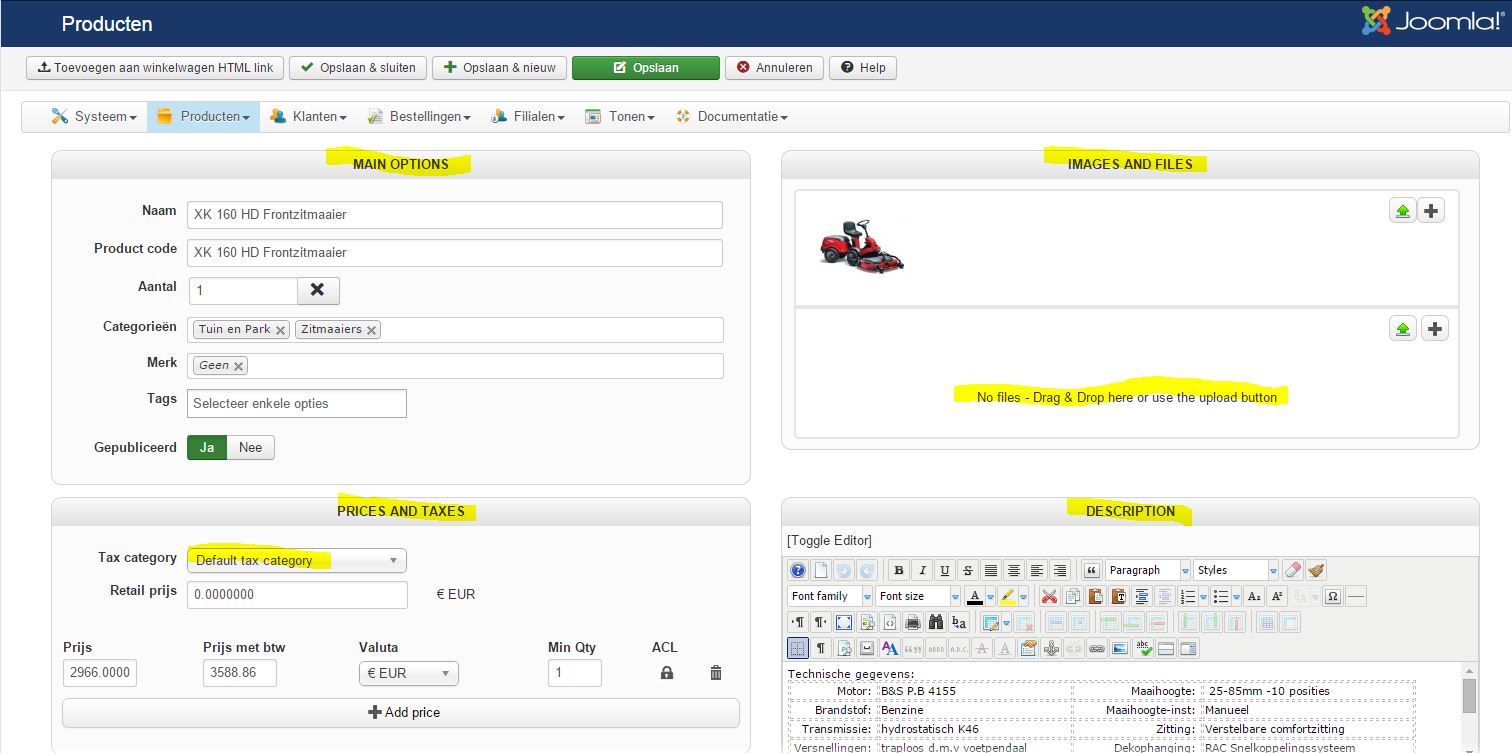Open the Tax category dropdown
The width and height of the screenshot is (1512, 753).
[x=297, y=560]
